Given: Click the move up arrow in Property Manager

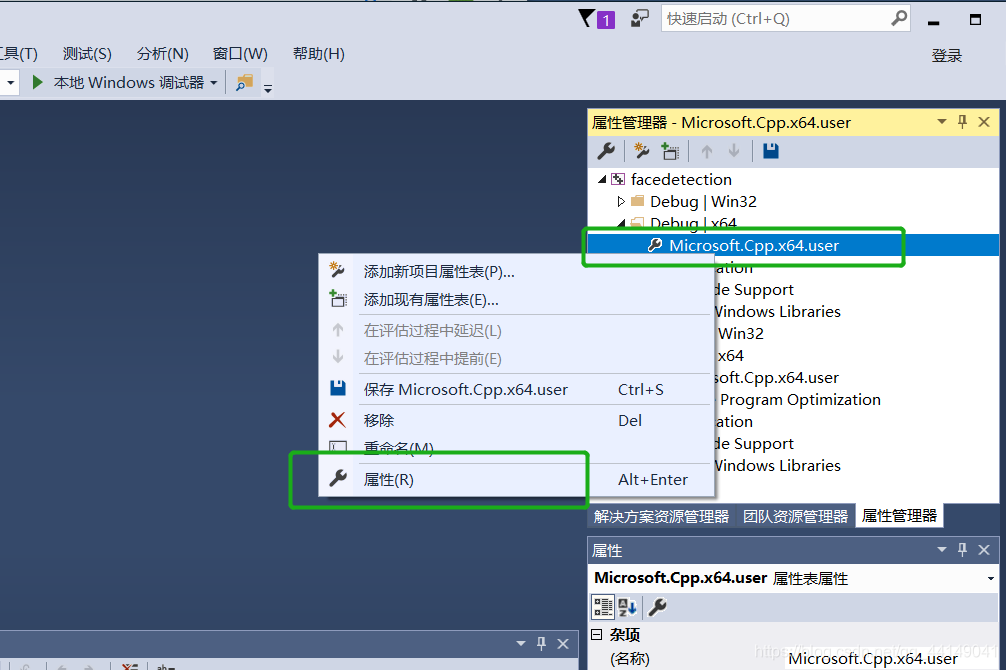Looking at the screenshot, I should [707, 151].
